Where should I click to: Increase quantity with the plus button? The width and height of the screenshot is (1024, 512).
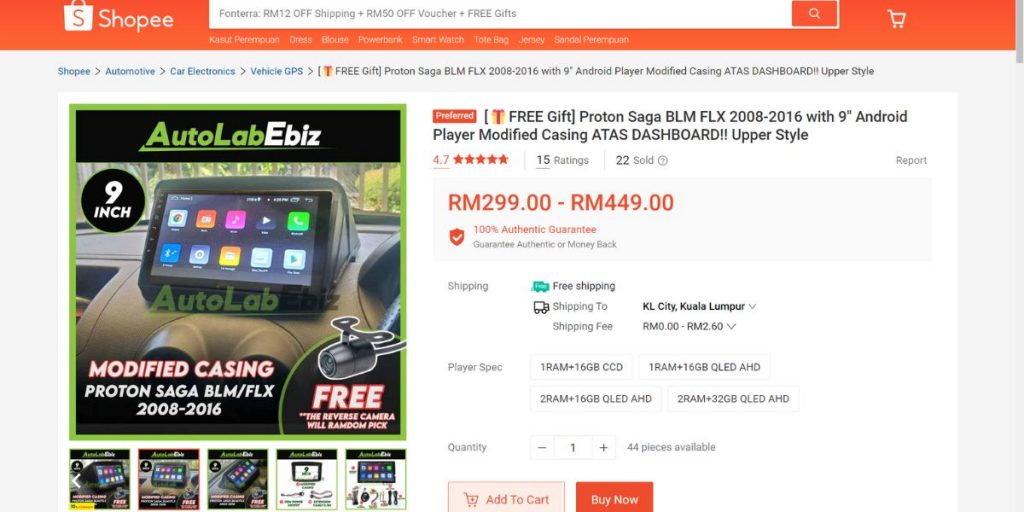click(603, 447)
